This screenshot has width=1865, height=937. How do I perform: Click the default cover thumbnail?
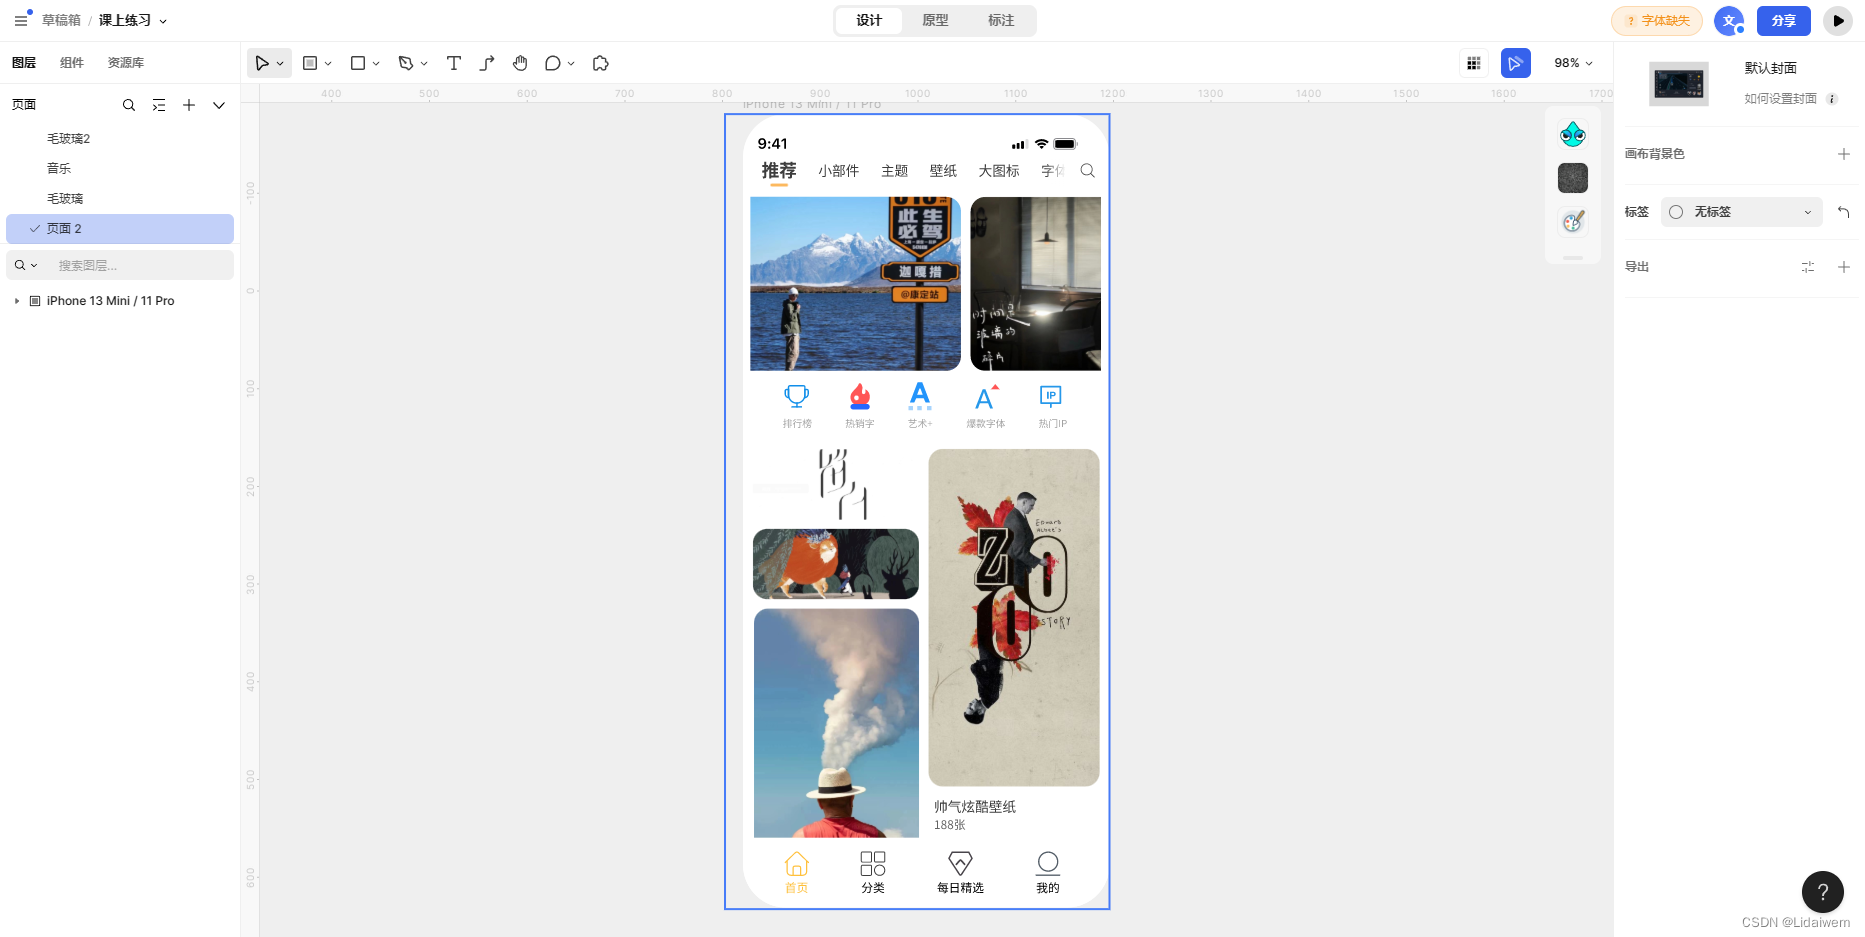(x=1679, y=84)
